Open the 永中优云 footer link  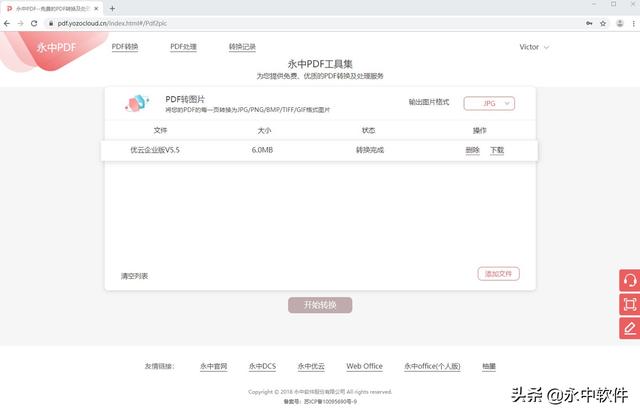tap(311, 366)
